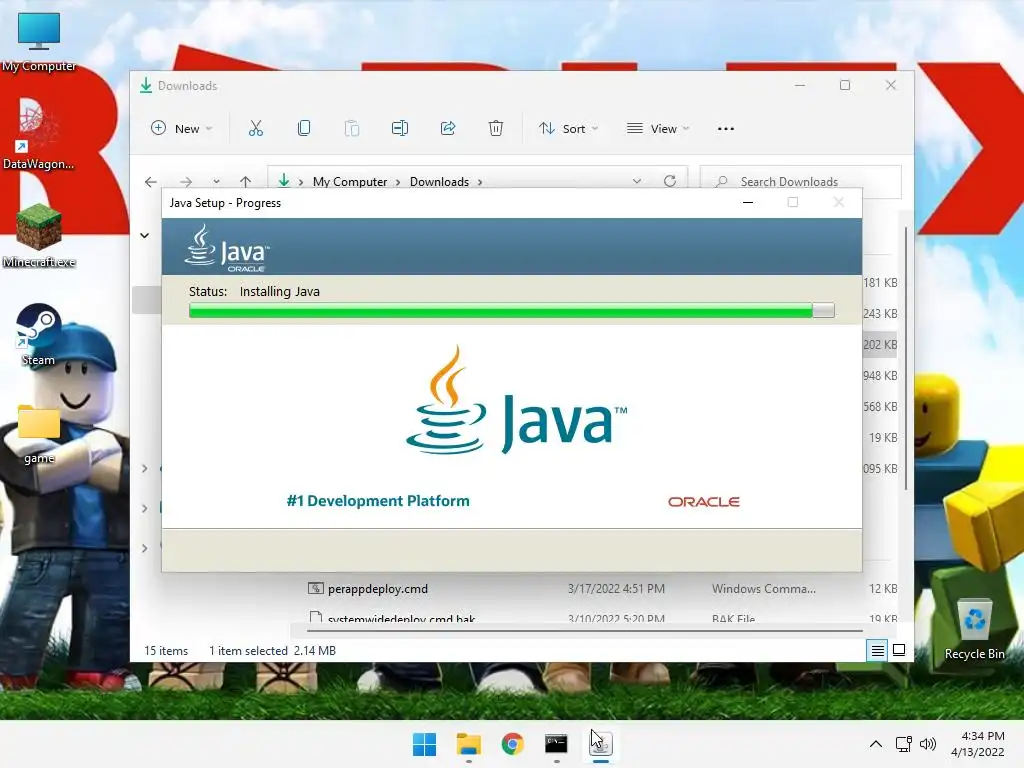The image size is (1024, 768).
Task: Open the See more ellipsis menu
Action: [726, 129]
